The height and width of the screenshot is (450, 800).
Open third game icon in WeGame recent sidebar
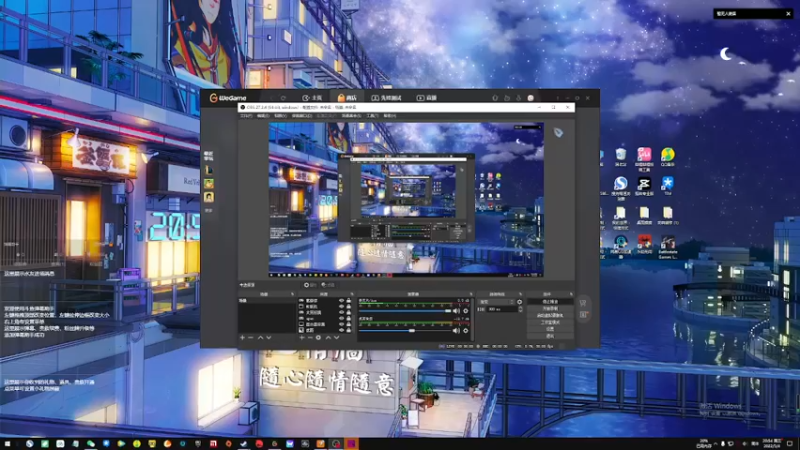(x=209, y=196)
